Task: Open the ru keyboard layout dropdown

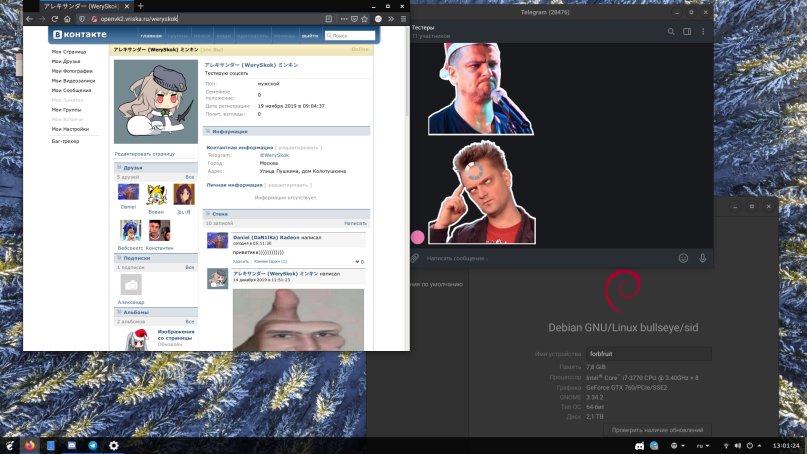Action: click(703, 445)
